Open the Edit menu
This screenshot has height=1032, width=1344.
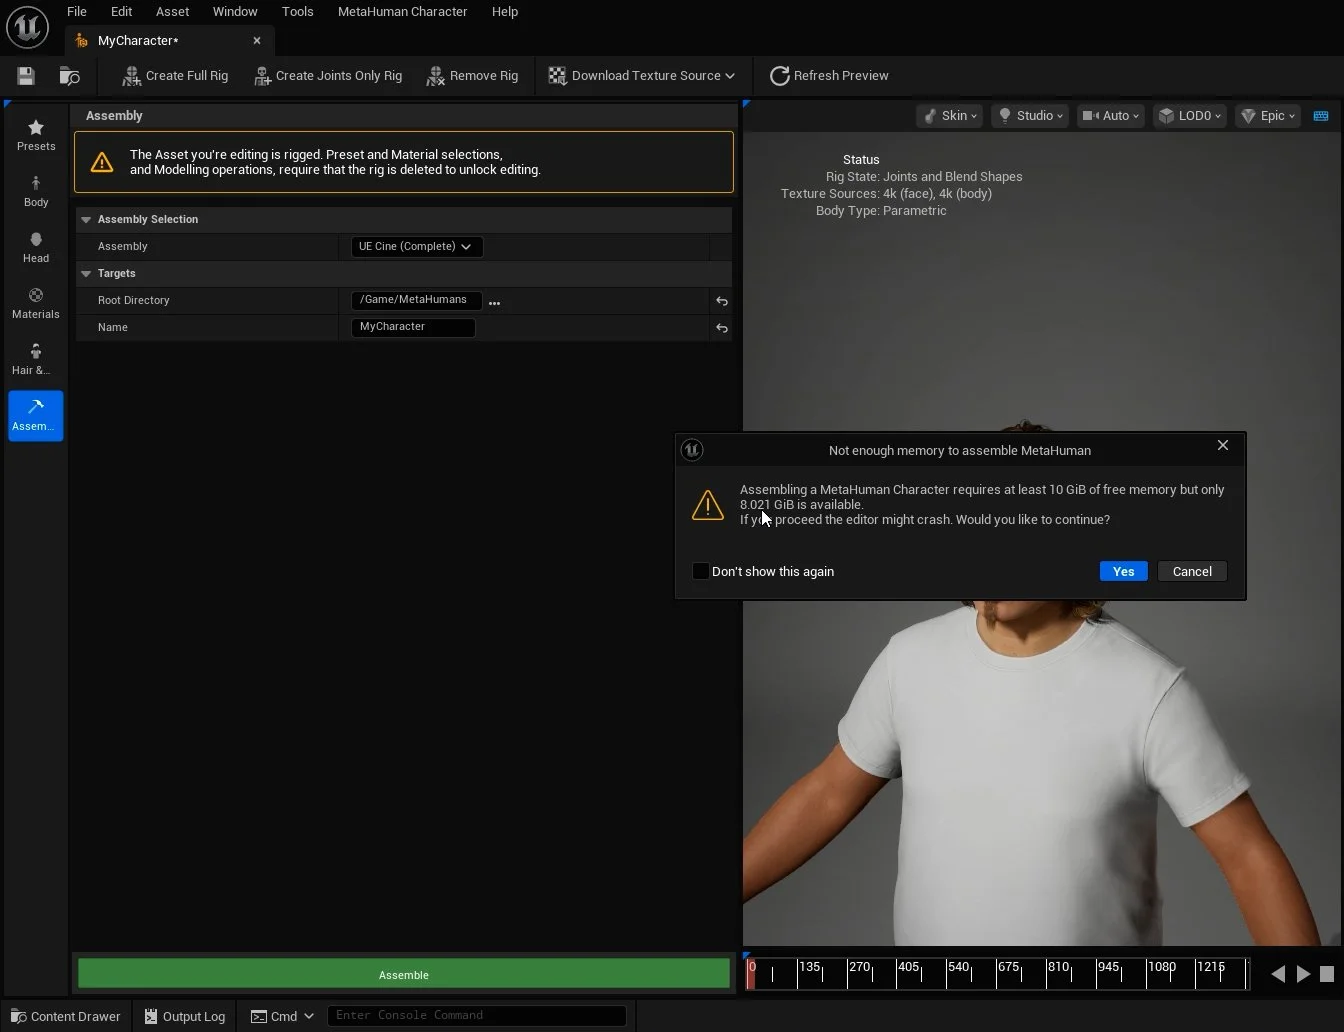121,11
